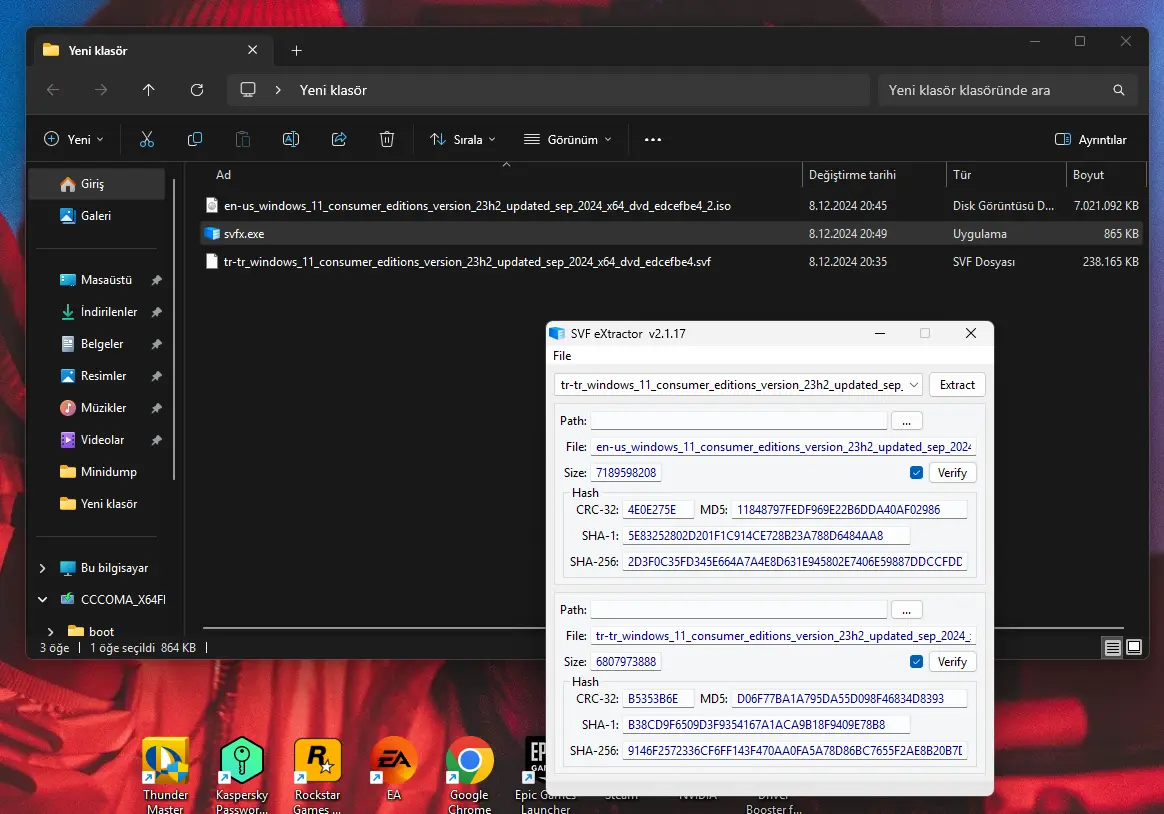Select the Yeni klasör tab title
Viewport: 1164px width, 814px height.
(x=98, y=50)
